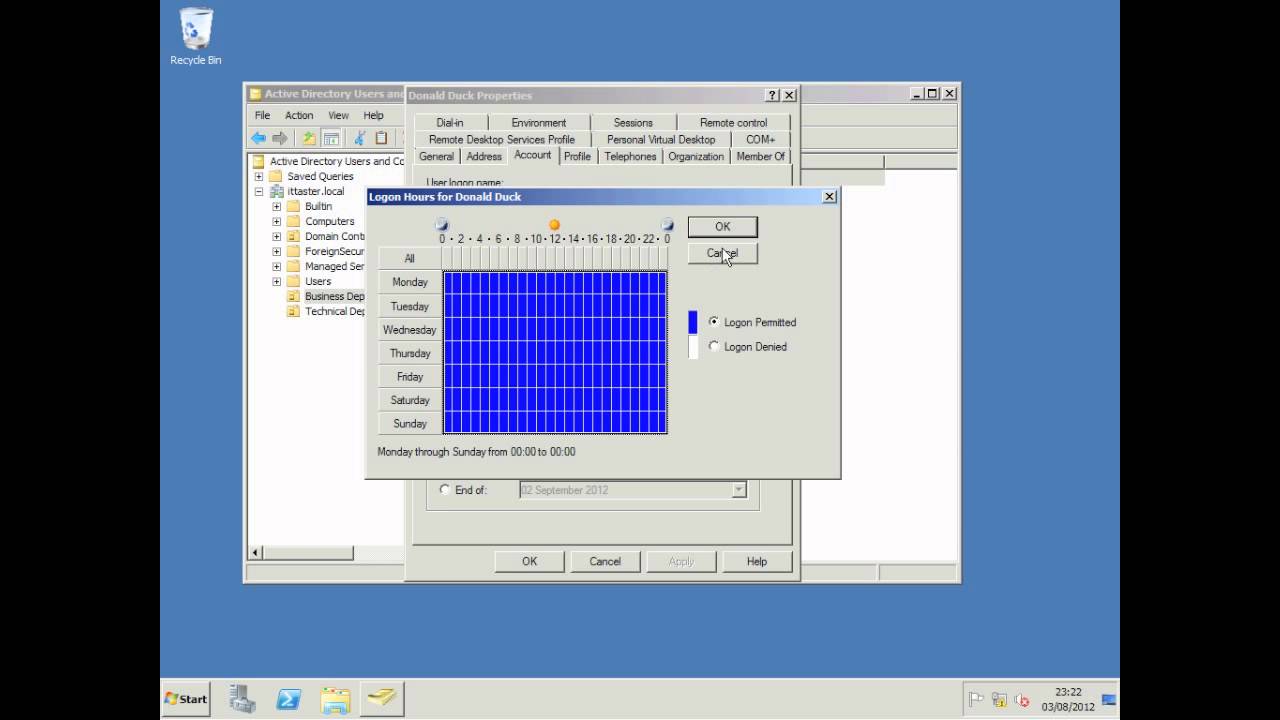Expand the Builtin container
1280x720 pixels.
point(276,206)
